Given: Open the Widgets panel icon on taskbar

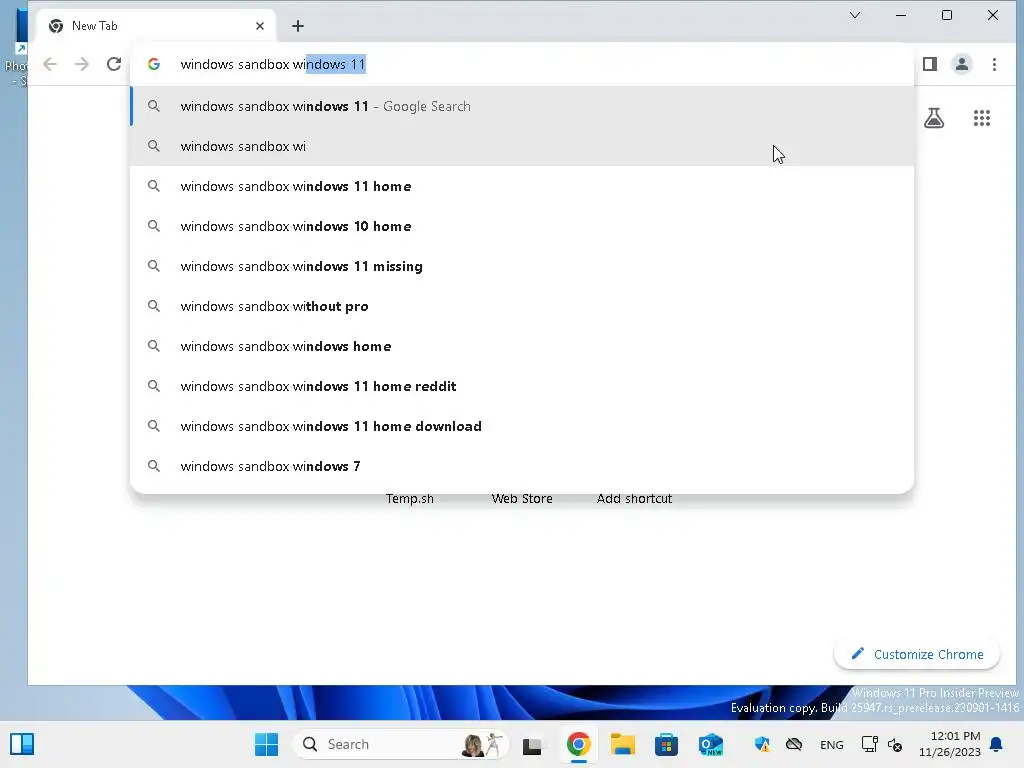Looking at the screenshot, I should pyautogui.click(x=22, y=744).
